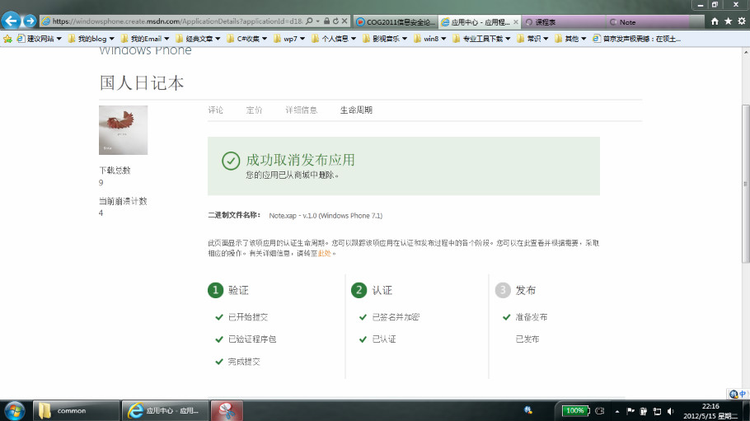Click the green success checkmark circle icon
Viewport: 750px width, 421px height.
click(x=231, y=161)
